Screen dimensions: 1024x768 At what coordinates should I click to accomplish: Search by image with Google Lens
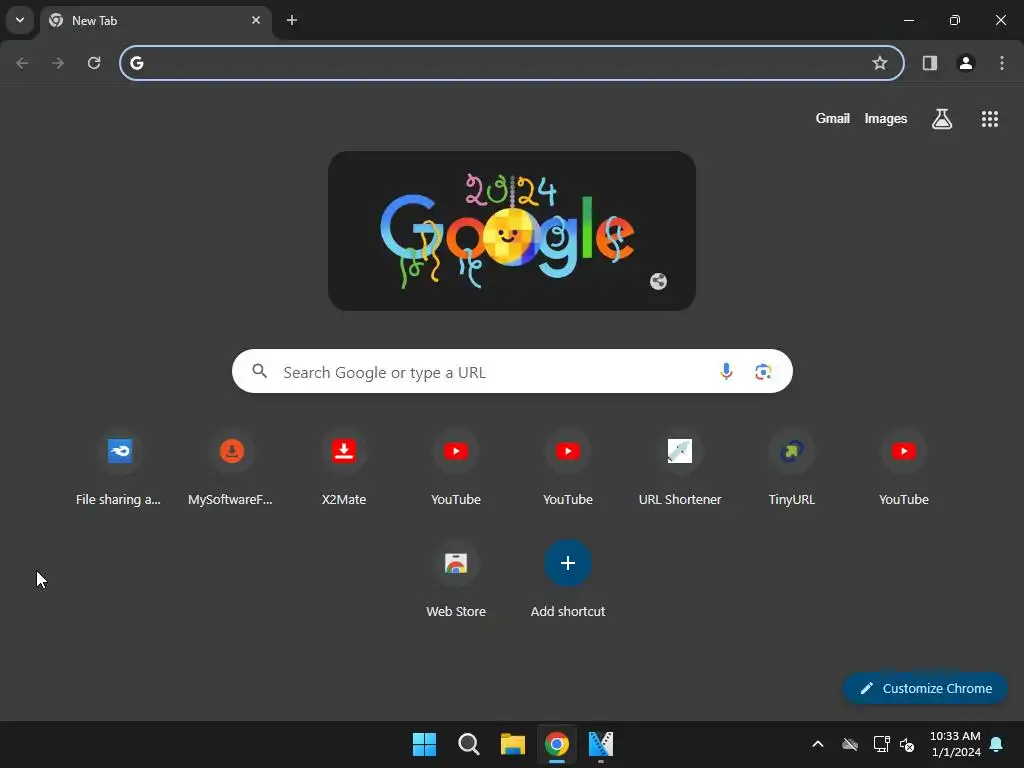[x=763, y=372]
